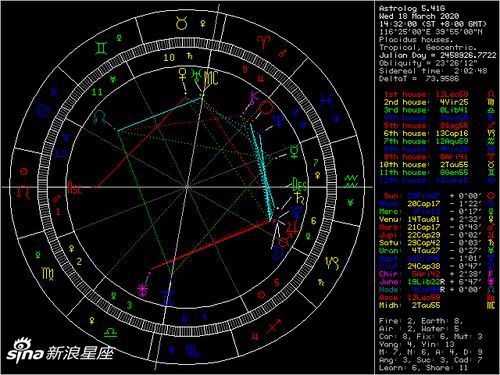The height and width of the screenshot is (375, 500).
Task: Click the red Sagittarius arrow glyph in outer ring
Action: (x=274, y=326)
